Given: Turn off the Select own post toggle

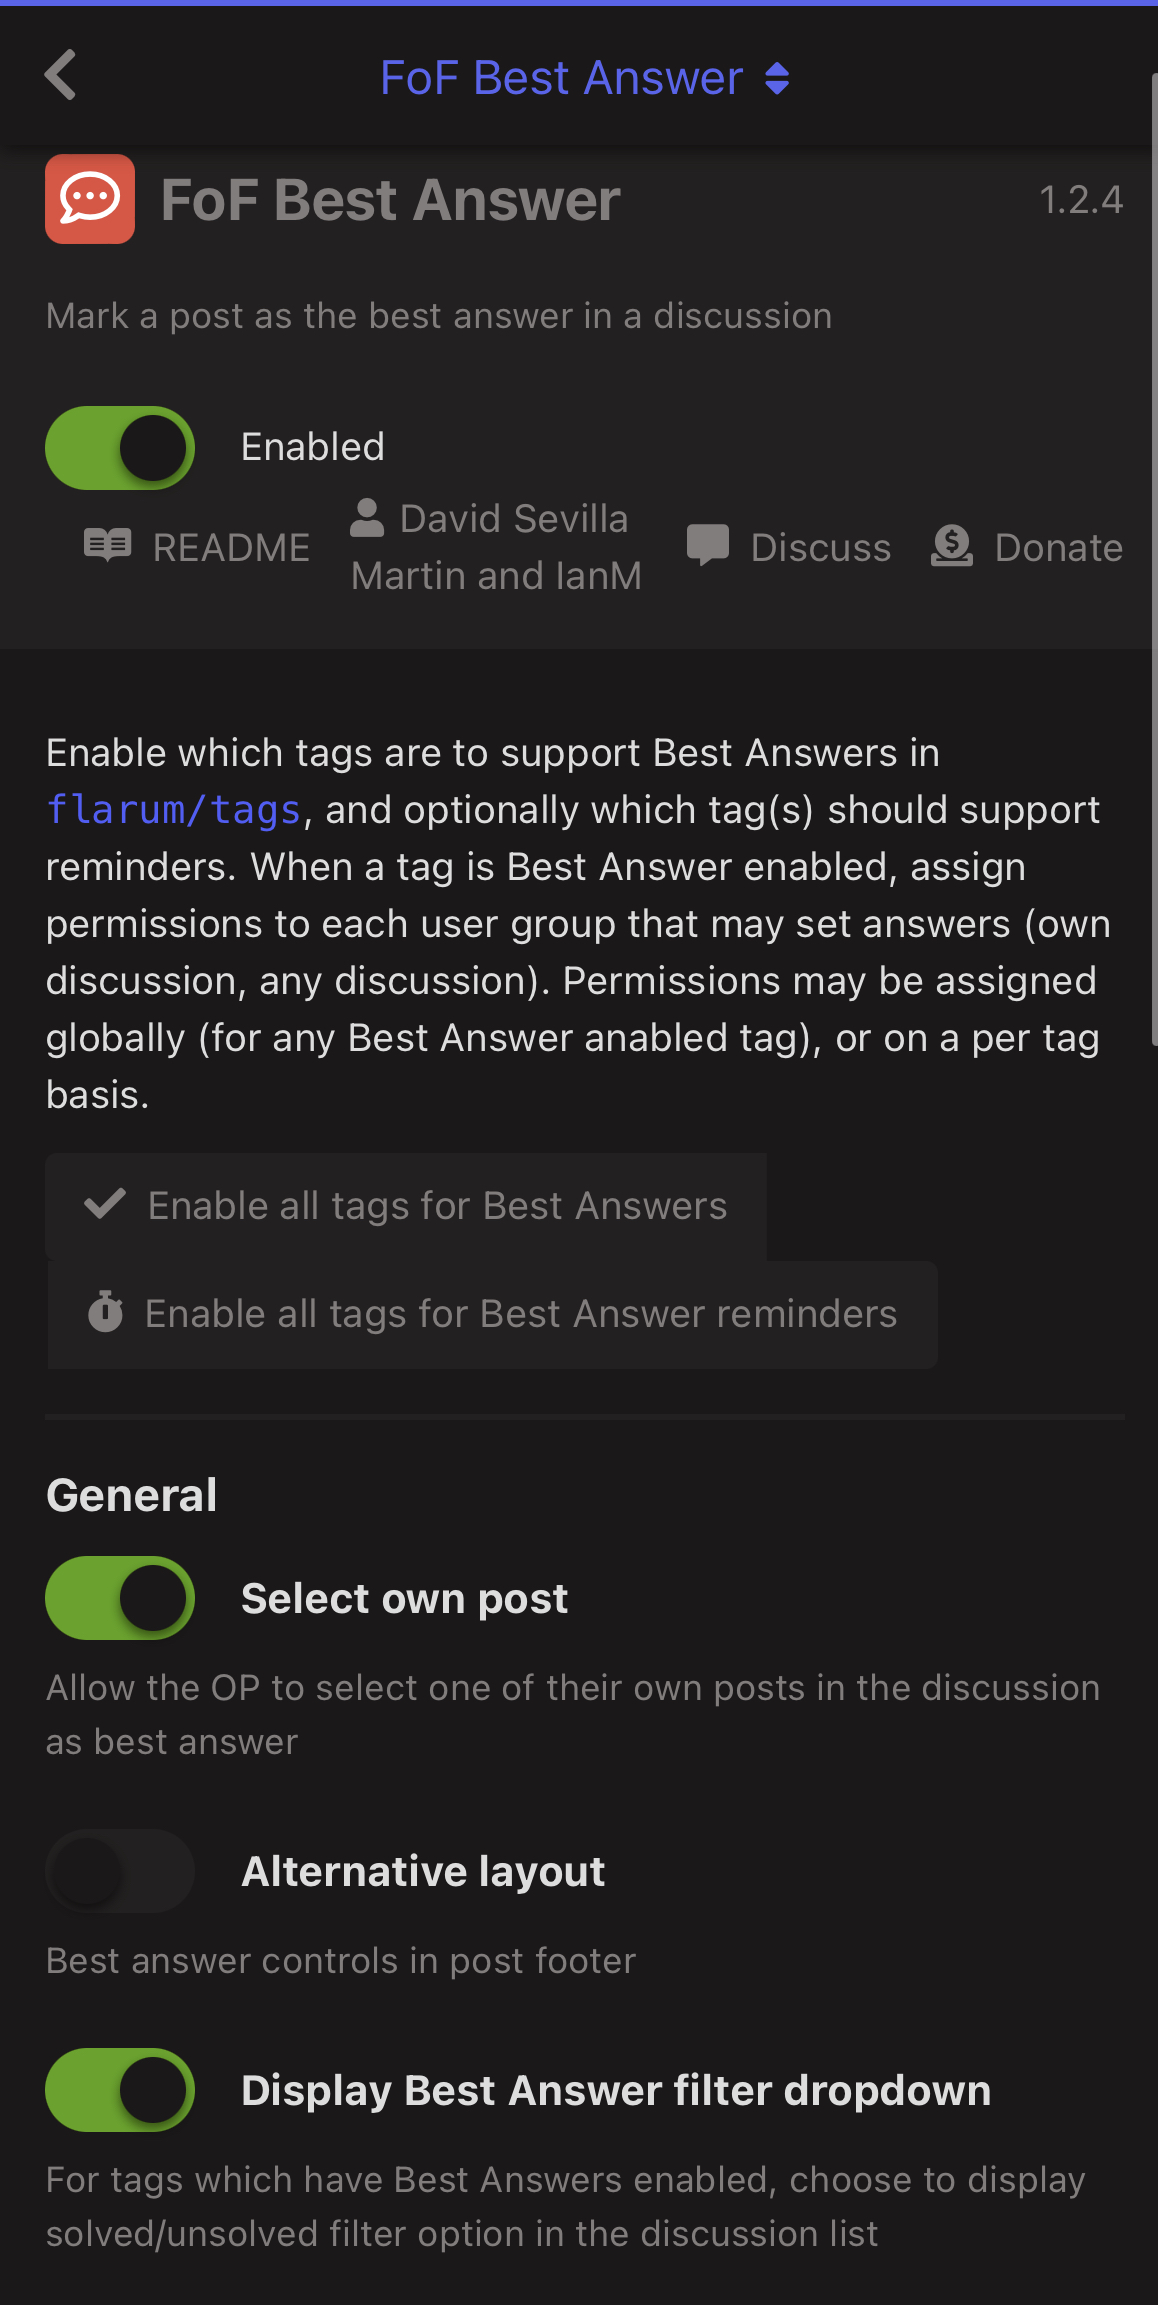Looking at the screenshot, I should [x=119, y=1597].
